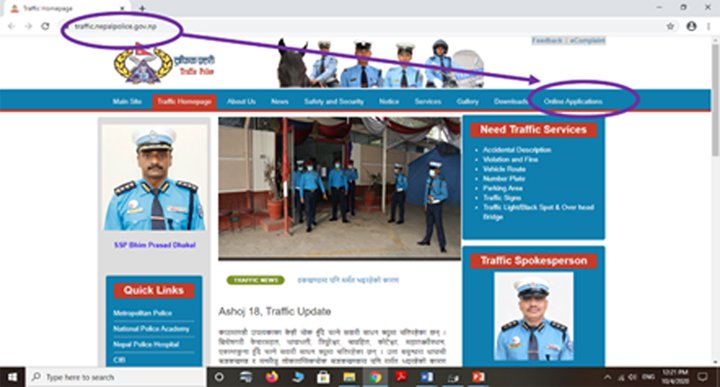Open the Chrome three-dot menu

point(709,26)
